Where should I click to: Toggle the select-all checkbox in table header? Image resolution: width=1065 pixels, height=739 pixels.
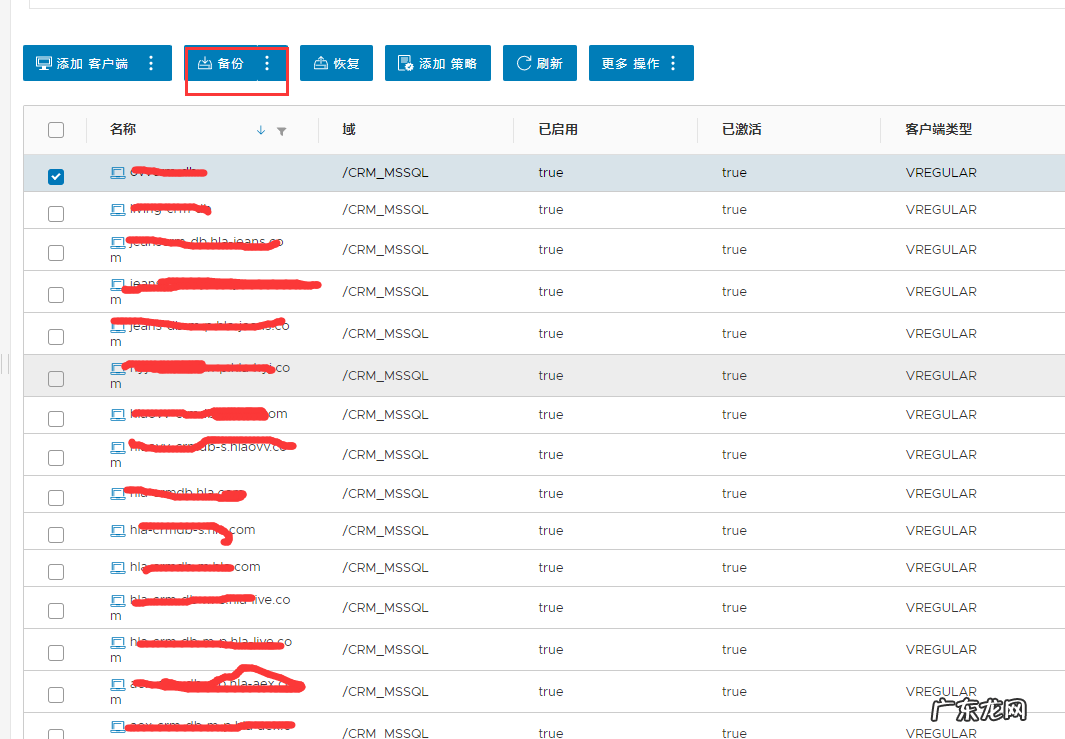[56, 130]
